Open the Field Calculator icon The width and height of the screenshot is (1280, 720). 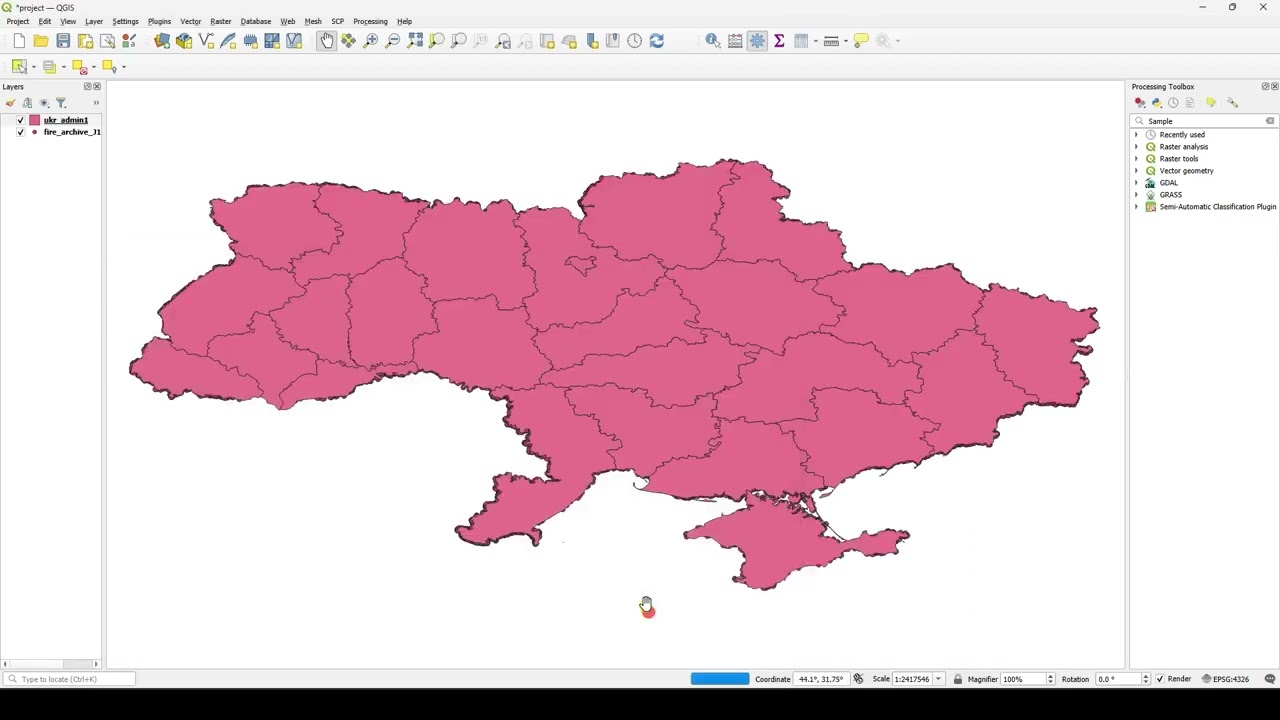(735, 41)
